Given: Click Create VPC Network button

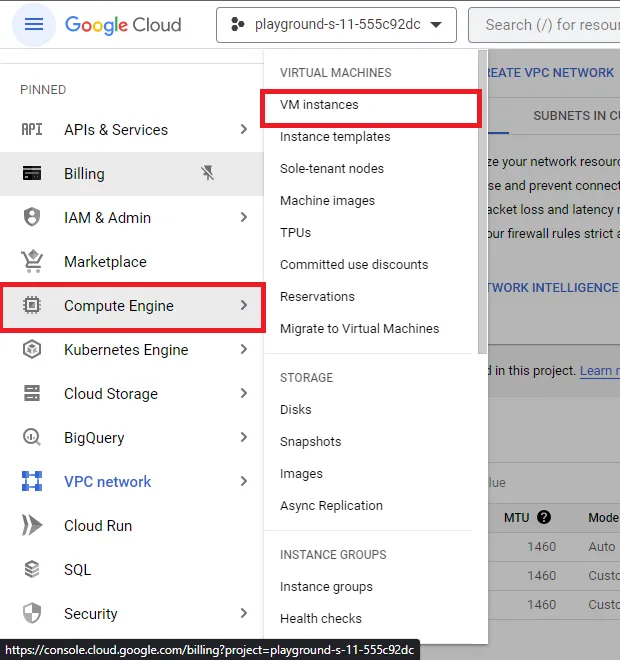Looking at the screenshot, I should (x=551, y=72).
